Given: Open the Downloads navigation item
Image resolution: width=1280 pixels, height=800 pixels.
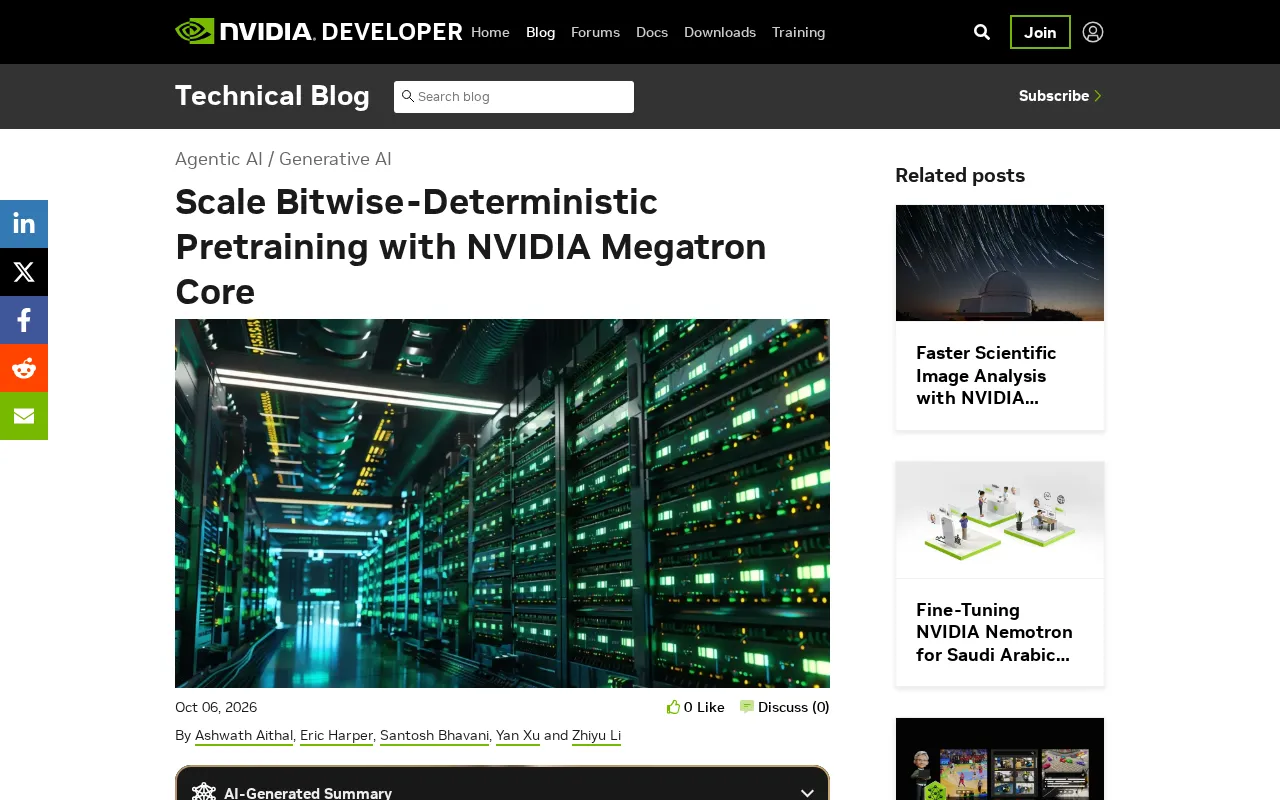Looking at the screenshot, I should tap(720, 32).
